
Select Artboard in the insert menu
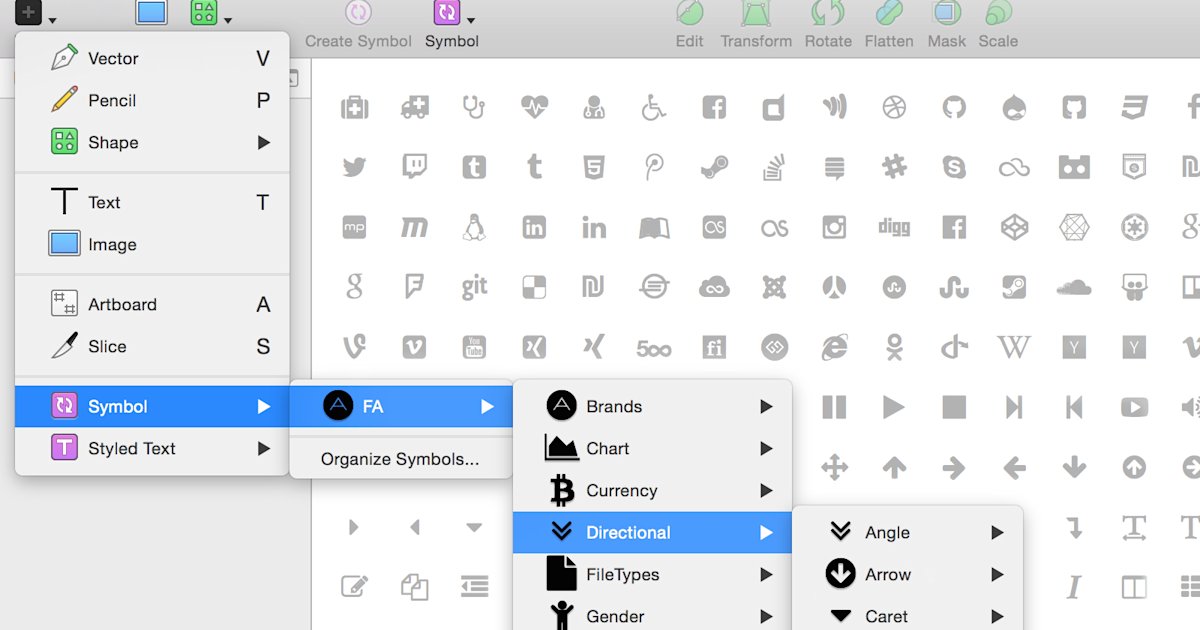[152, 304]
